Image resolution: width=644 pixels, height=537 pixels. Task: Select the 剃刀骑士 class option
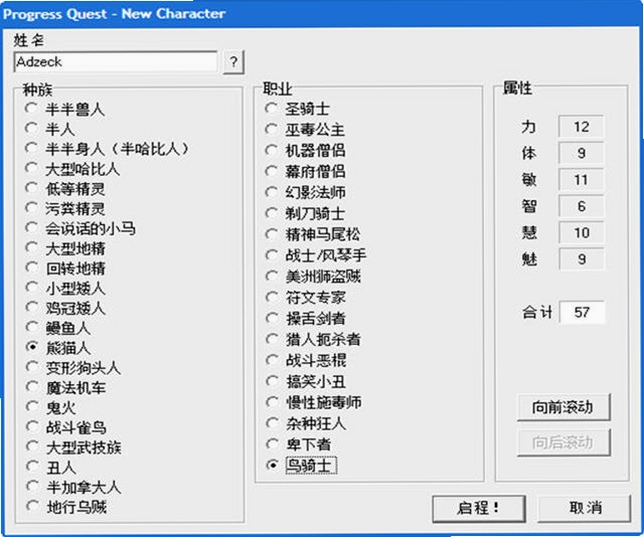(x=304, y=213)
